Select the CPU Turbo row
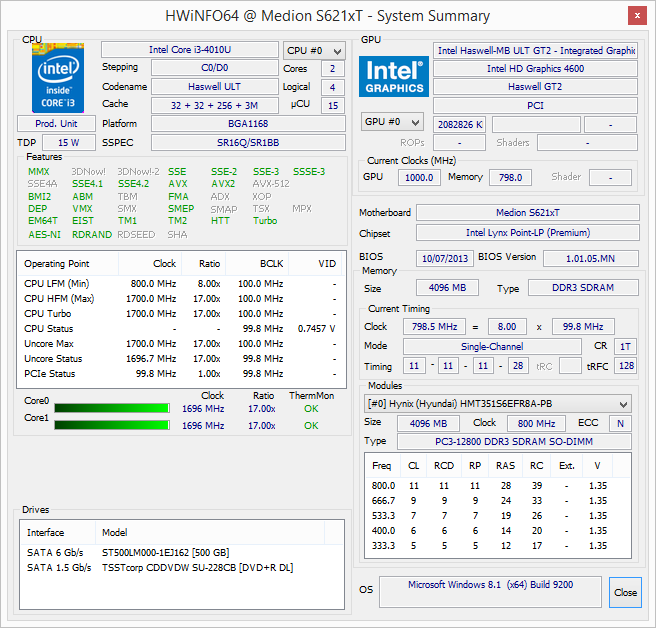 click(181, 314)
